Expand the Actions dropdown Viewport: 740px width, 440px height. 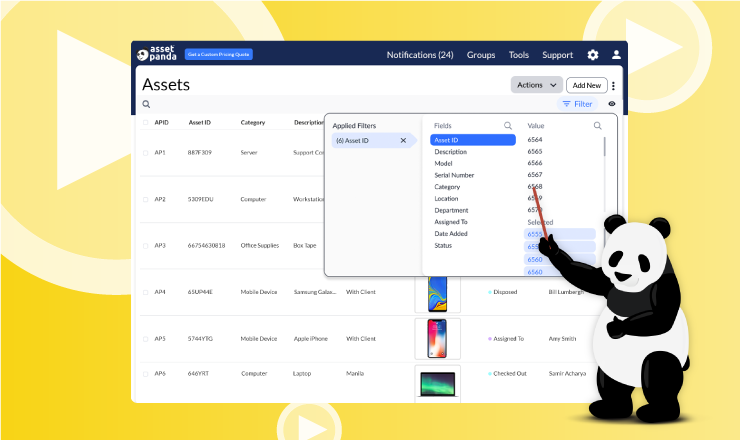point(537,85)
